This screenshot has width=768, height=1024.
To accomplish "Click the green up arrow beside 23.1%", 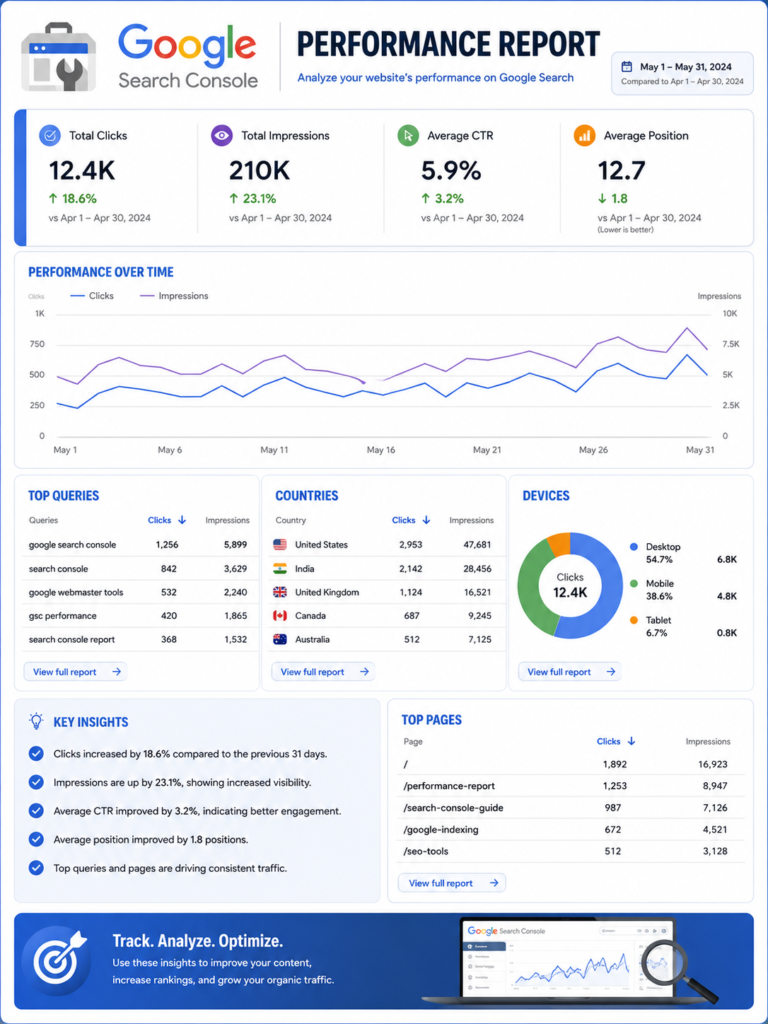I will (x=233, y=199).
